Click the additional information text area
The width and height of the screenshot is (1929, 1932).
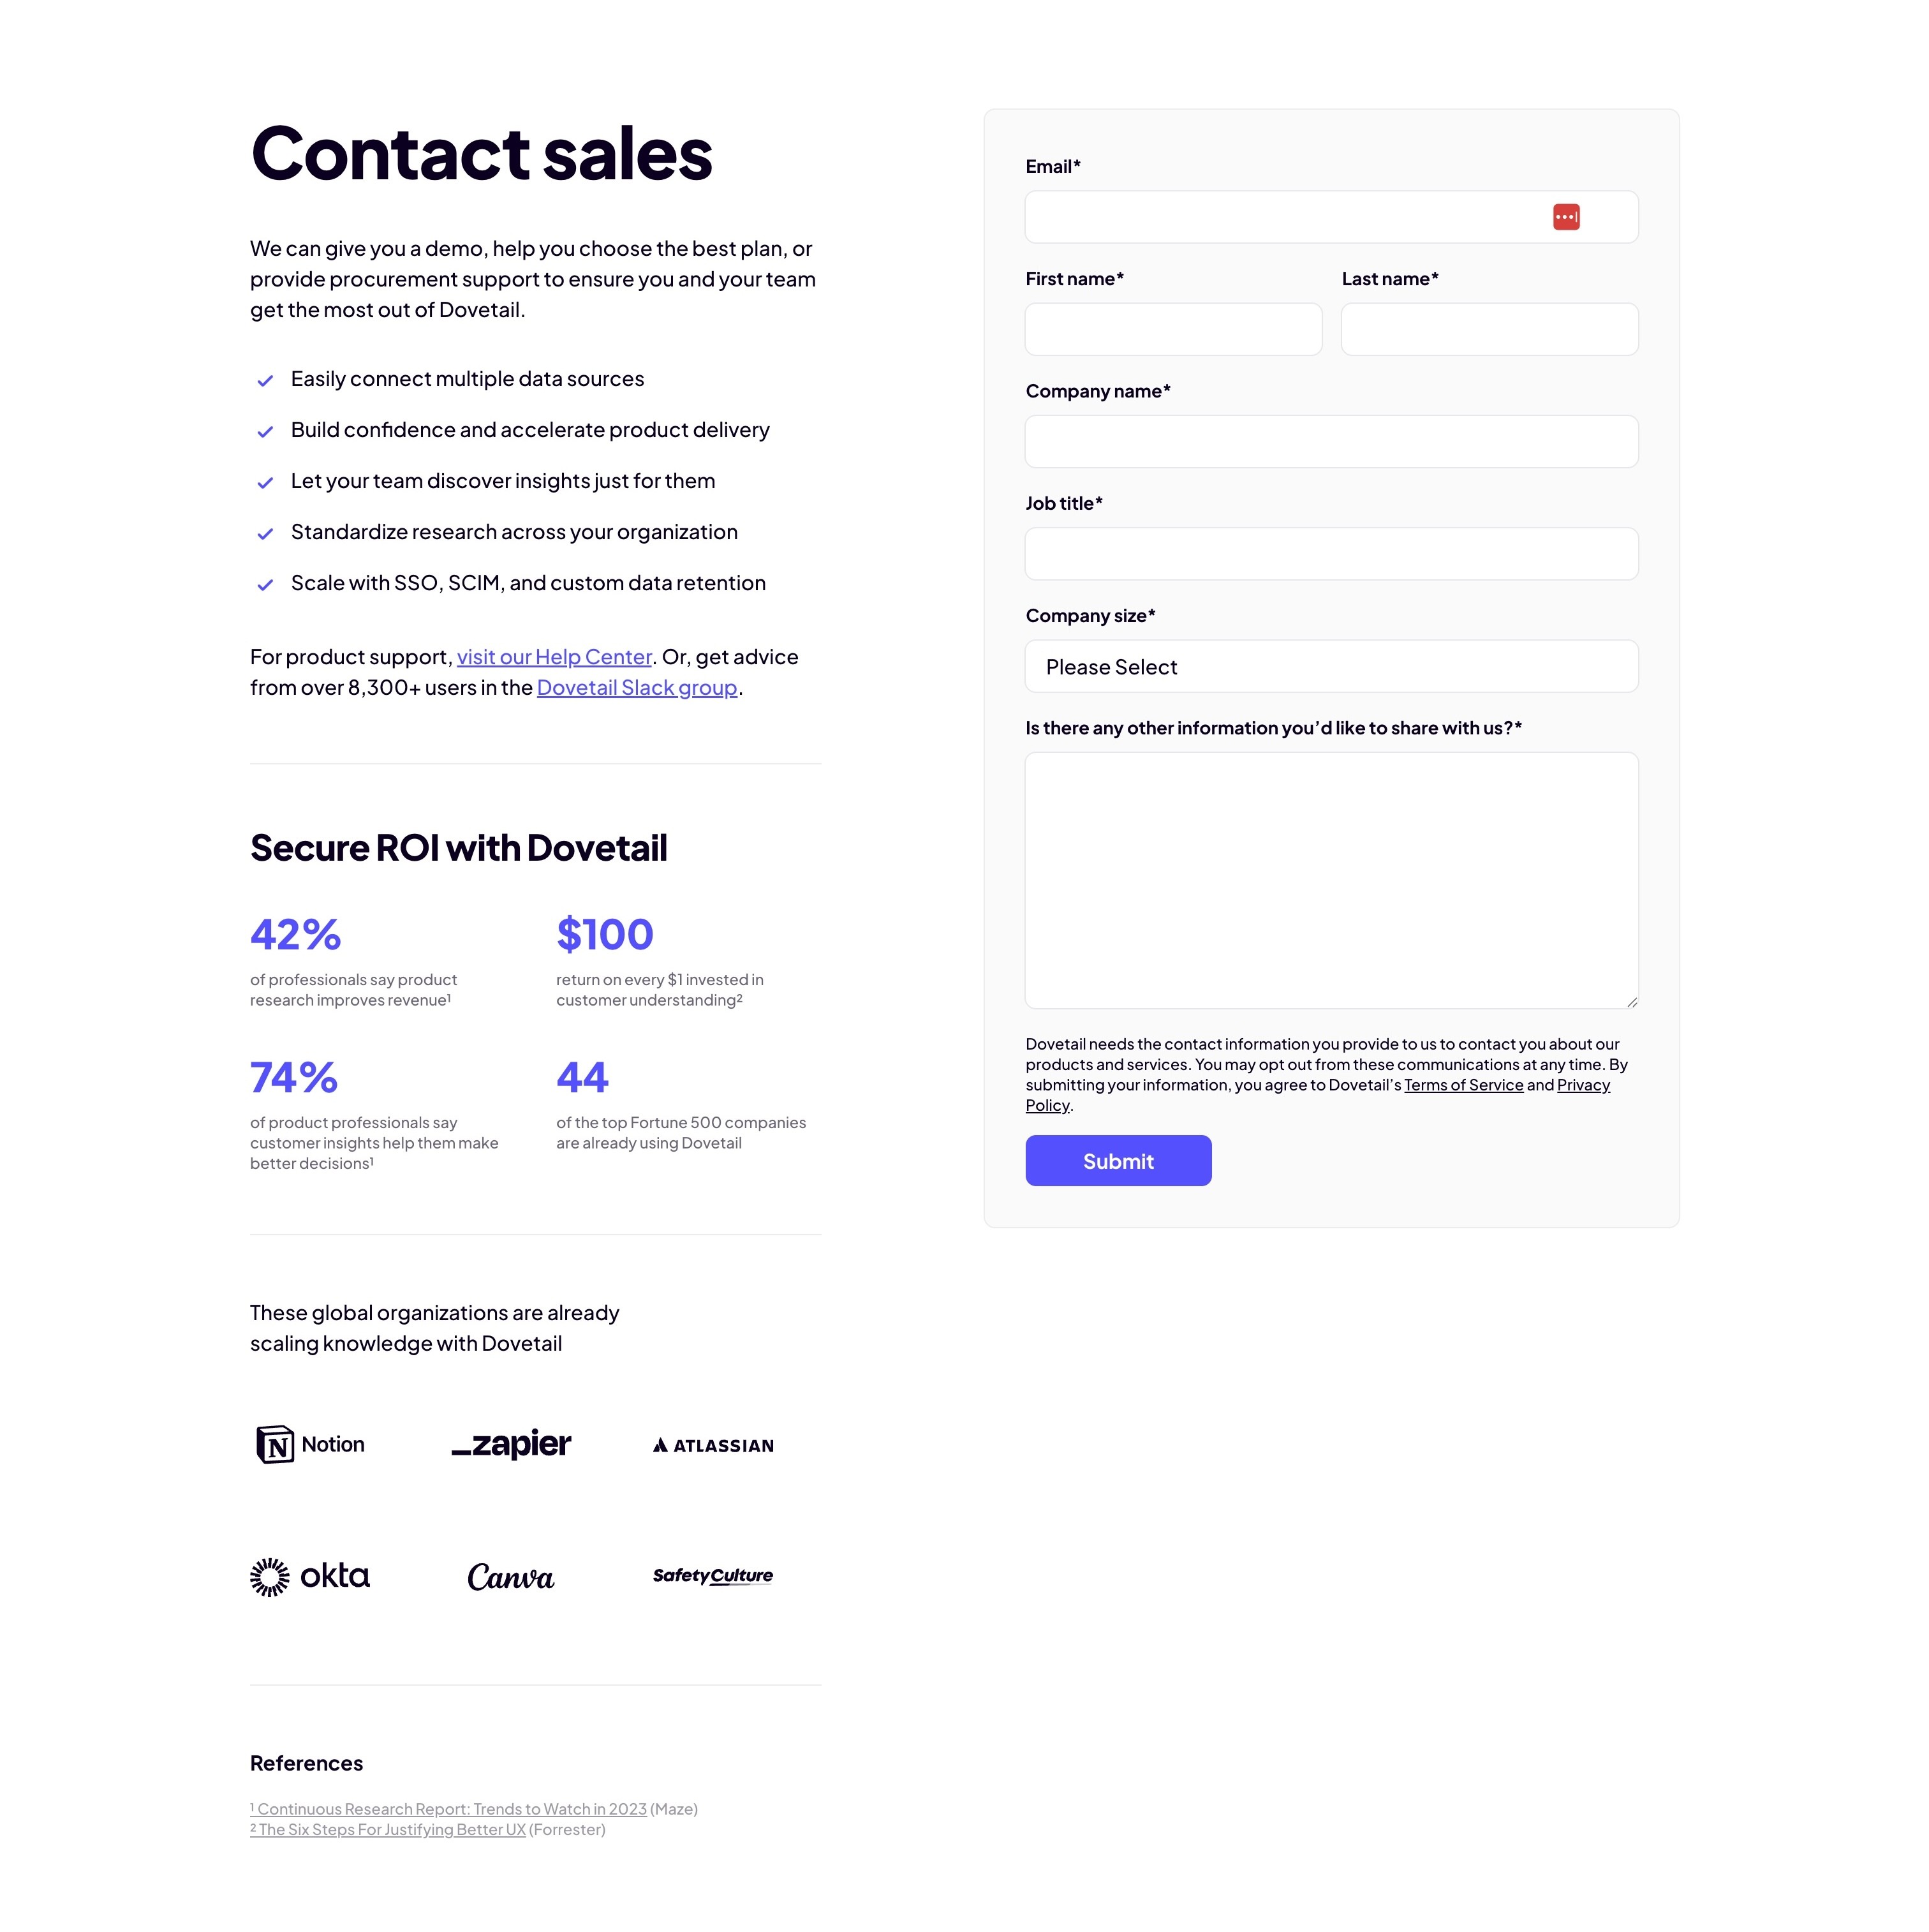[x=1331, y=880]
